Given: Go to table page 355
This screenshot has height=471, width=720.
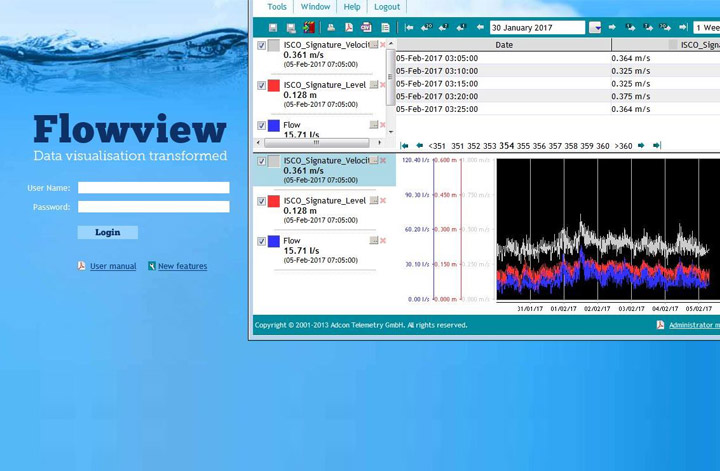Looking at the screenshot, I should click(x=523, y=146).
